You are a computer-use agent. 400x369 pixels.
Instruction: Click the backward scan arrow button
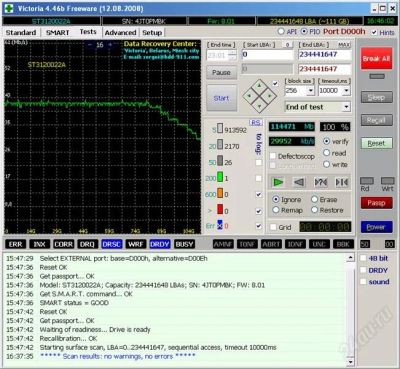[x=299, y=182]
